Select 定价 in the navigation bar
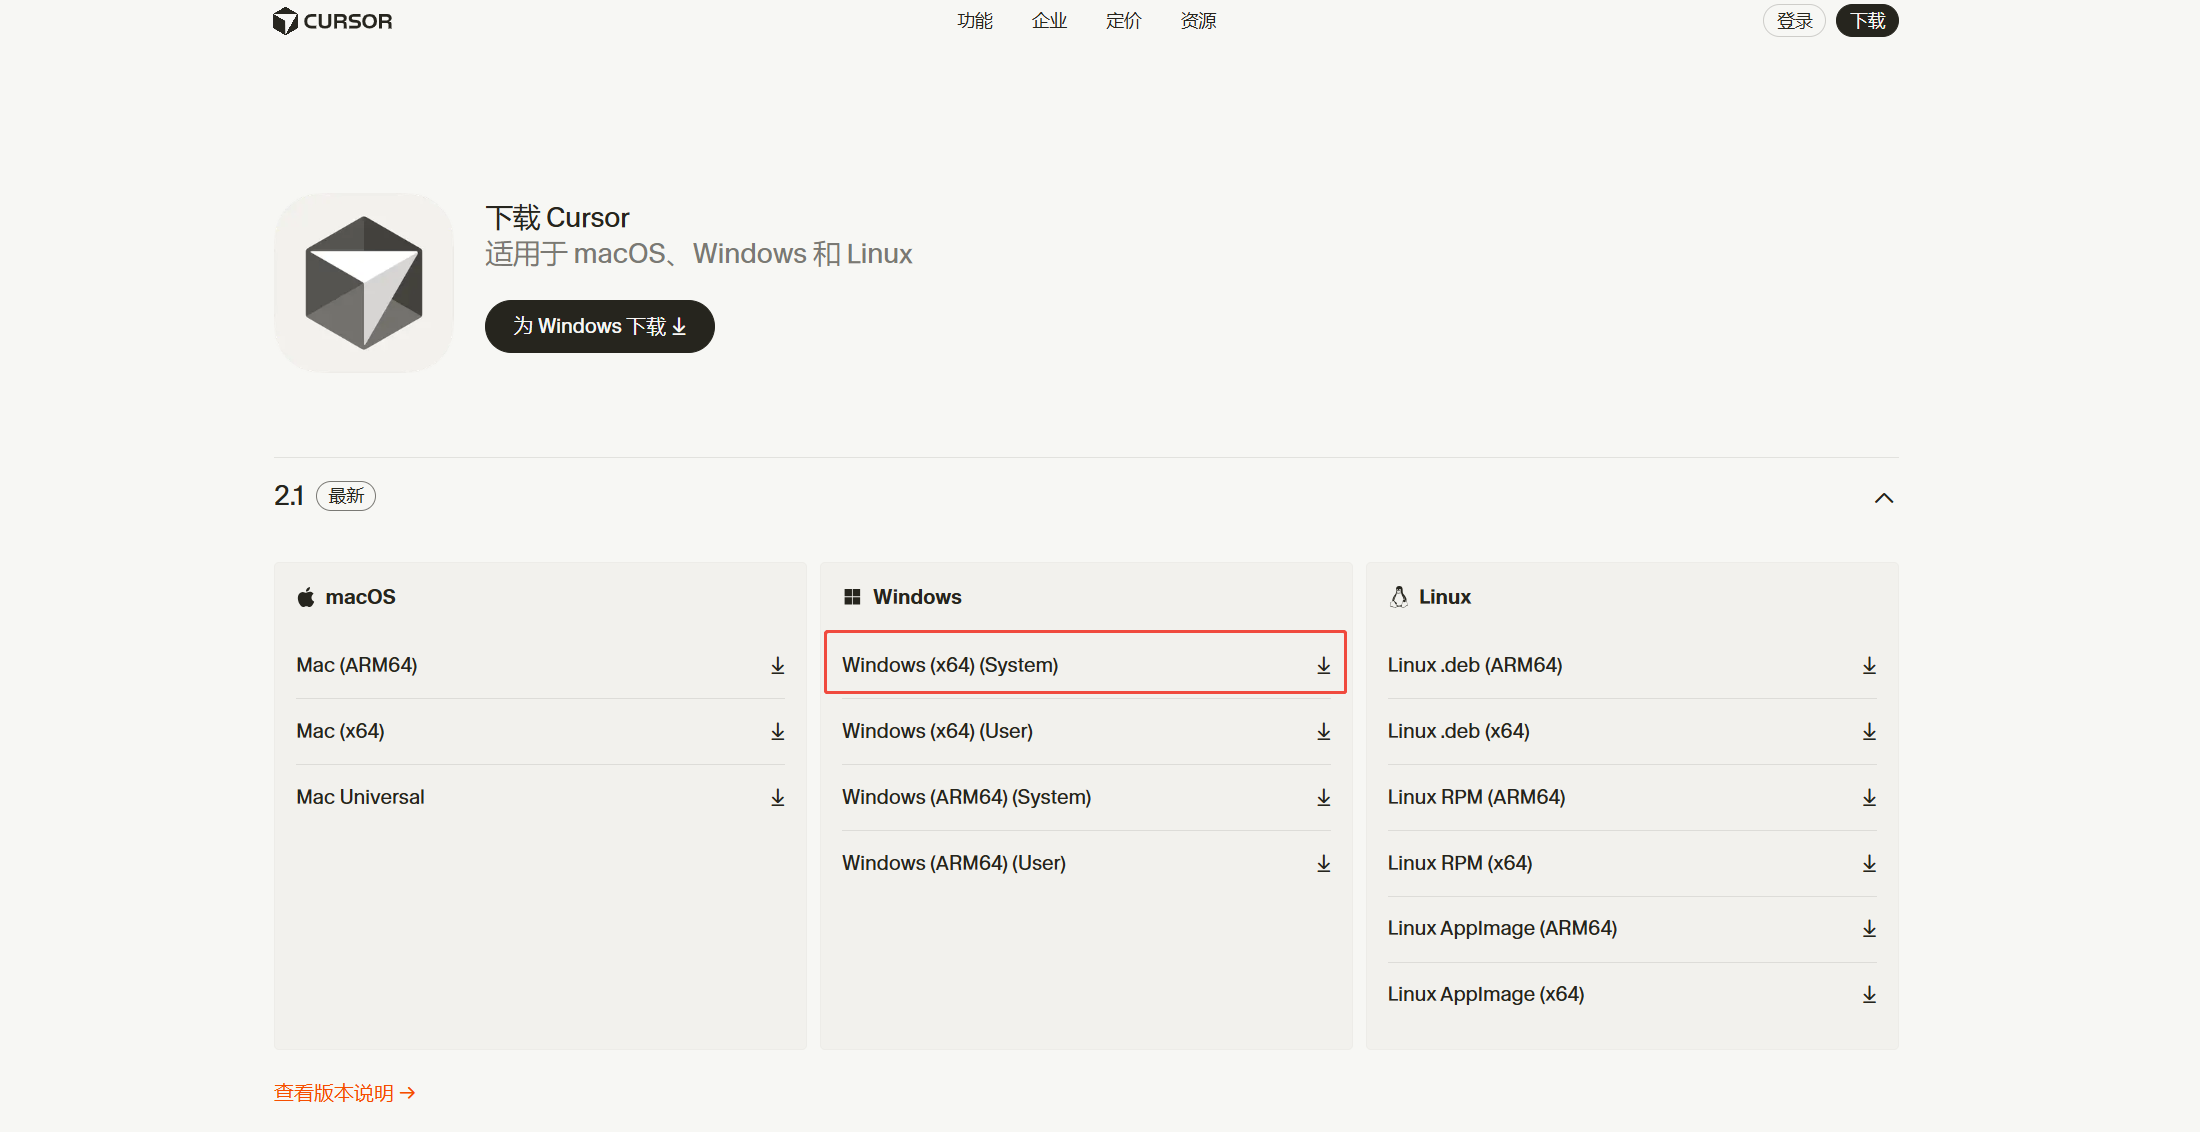The image size is (2200, 1132). pyautogui.click(x=1122, y=20)
